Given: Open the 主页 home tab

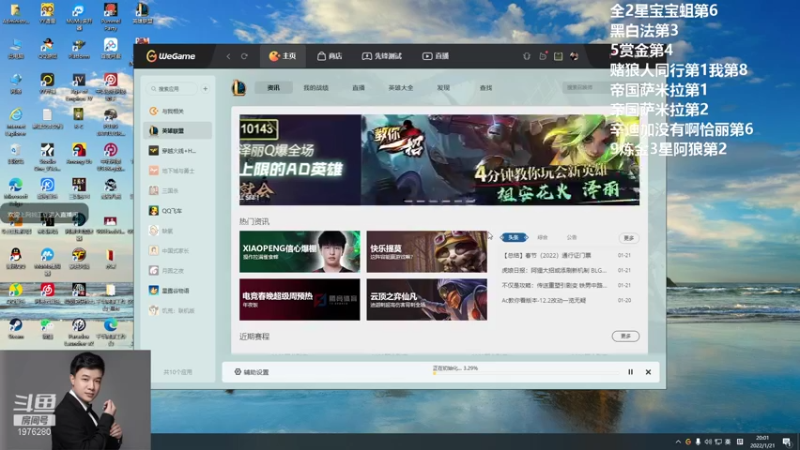Looking at the screenshot, I should pos(283,56).
